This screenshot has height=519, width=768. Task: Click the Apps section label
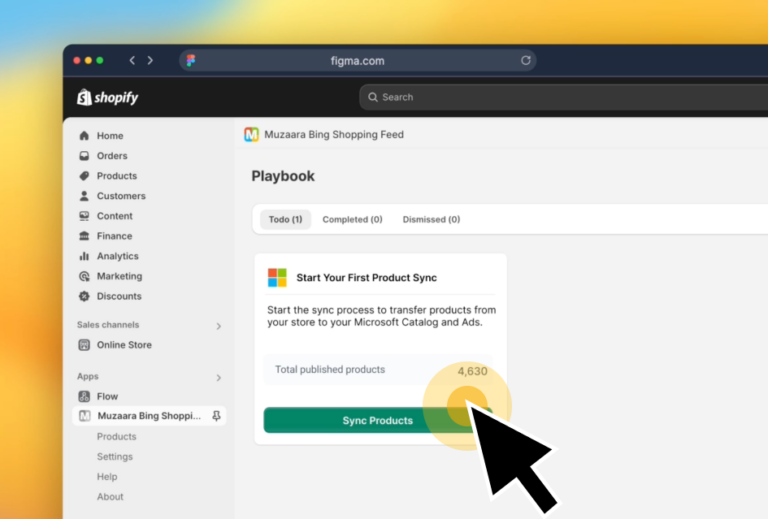click(x=88, y=376)
